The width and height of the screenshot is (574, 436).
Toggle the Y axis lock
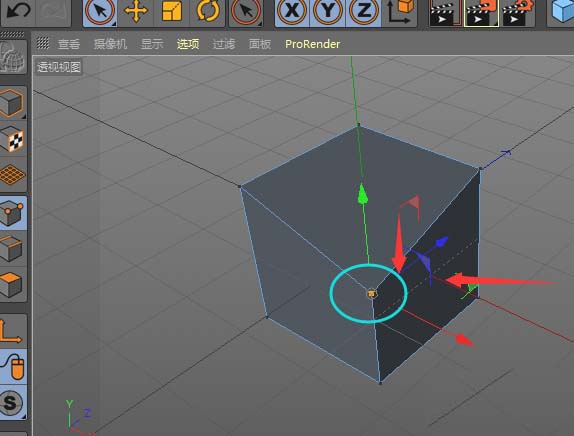tap(328, 12)
